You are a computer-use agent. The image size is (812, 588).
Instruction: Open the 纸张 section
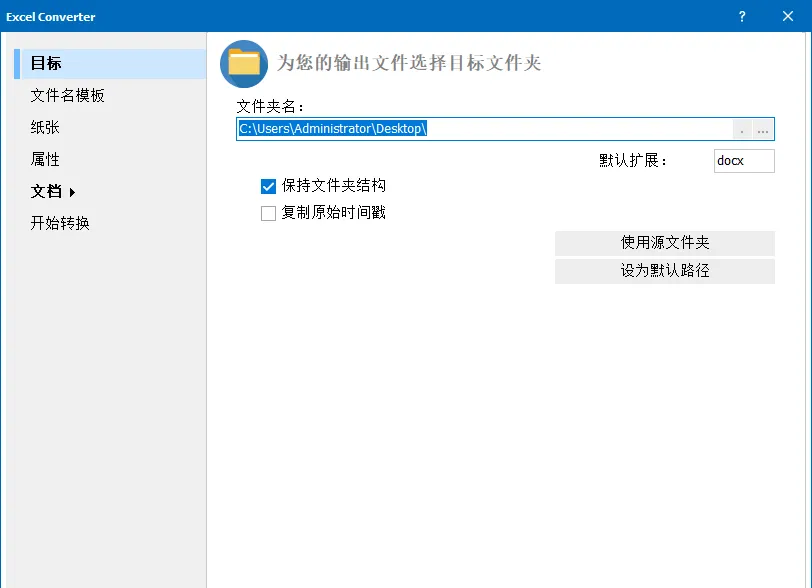pyautogui.click(x=45, y=127)
